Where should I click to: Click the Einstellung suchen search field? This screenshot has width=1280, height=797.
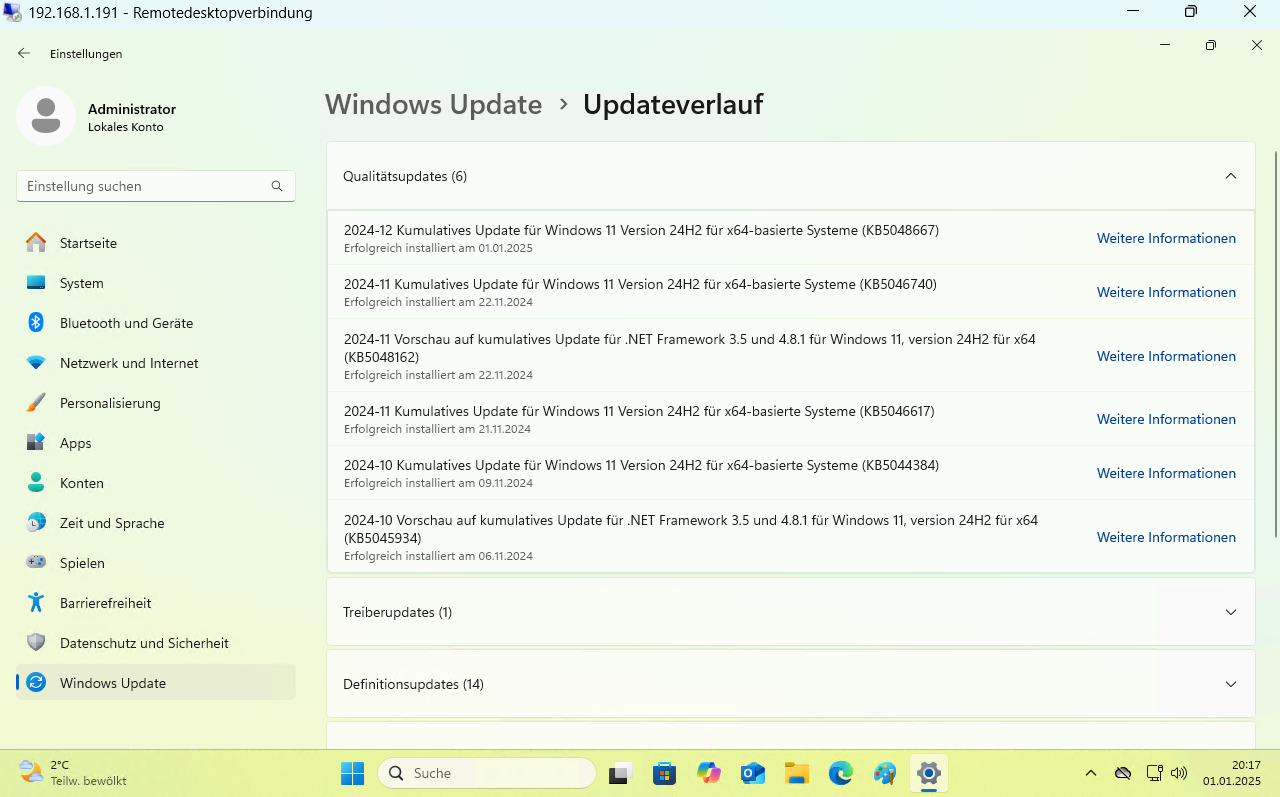coord(145,186)
